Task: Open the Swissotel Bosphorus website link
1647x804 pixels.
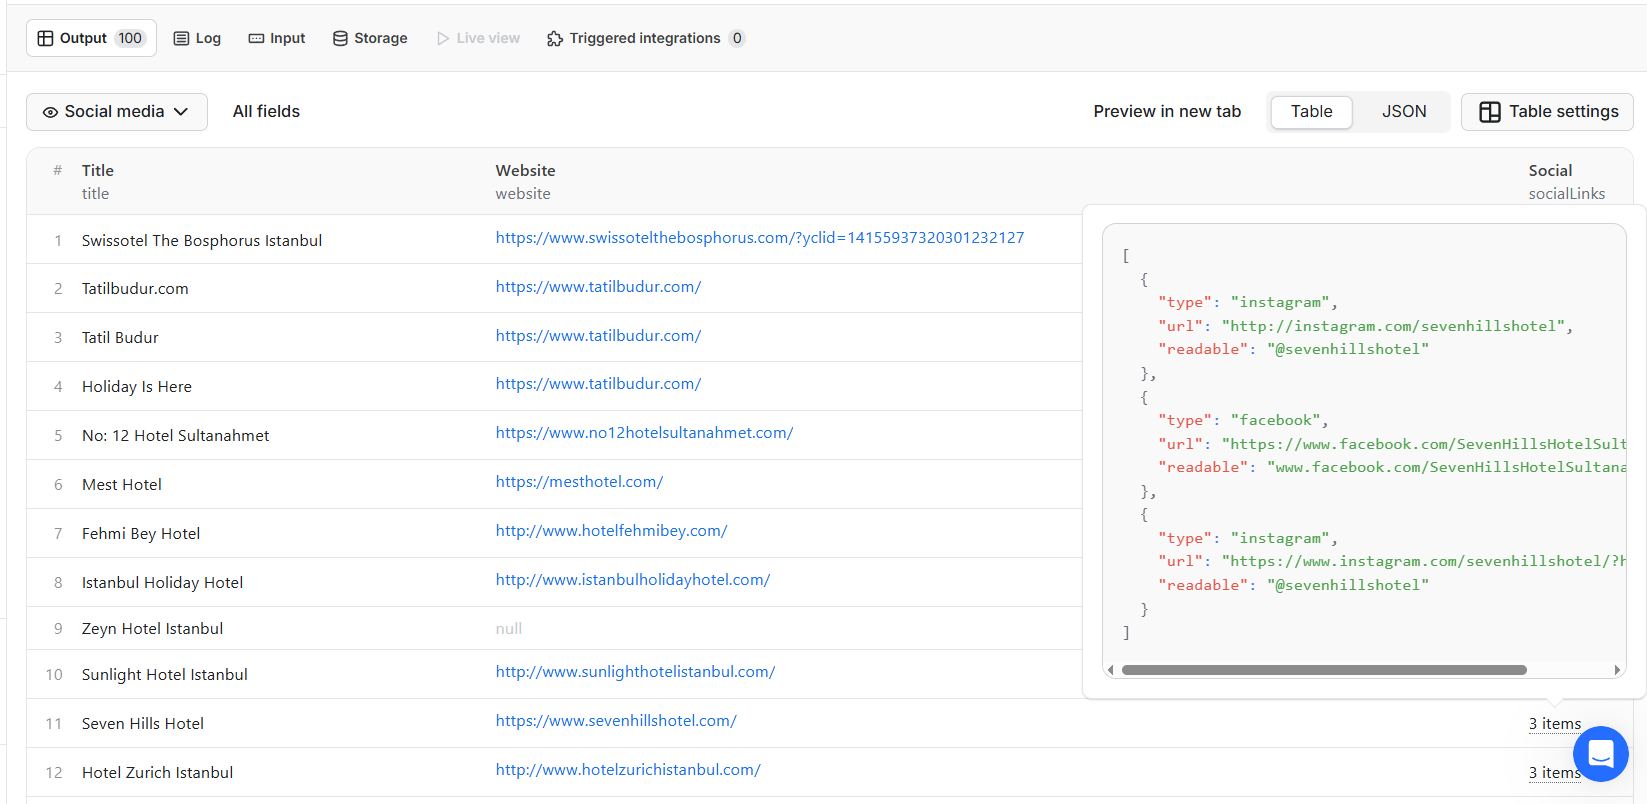Action: pos(760,238)
